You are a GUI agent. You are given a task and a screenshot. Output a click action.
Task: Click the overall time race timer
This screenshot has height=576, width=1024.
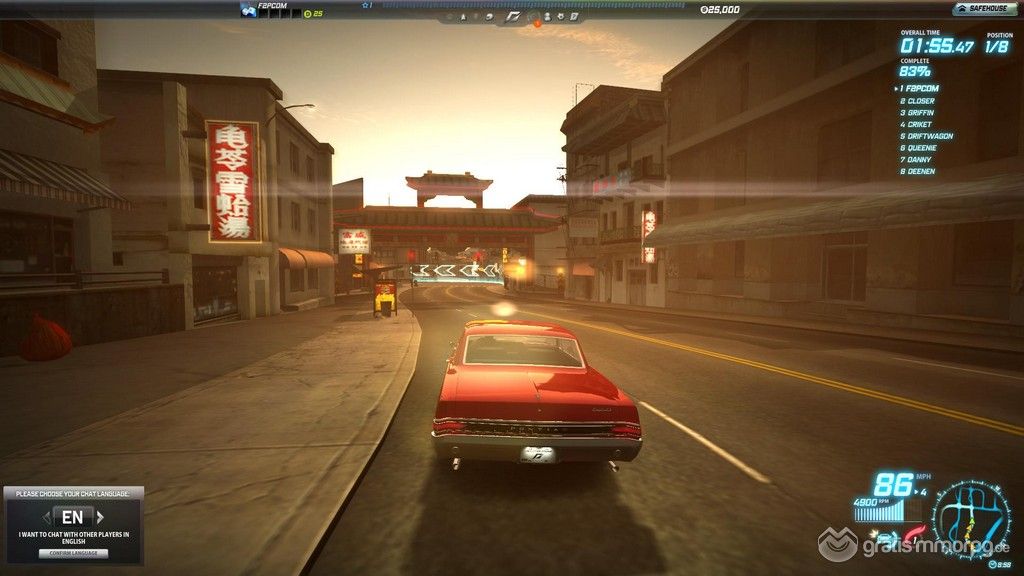(936, 46)
